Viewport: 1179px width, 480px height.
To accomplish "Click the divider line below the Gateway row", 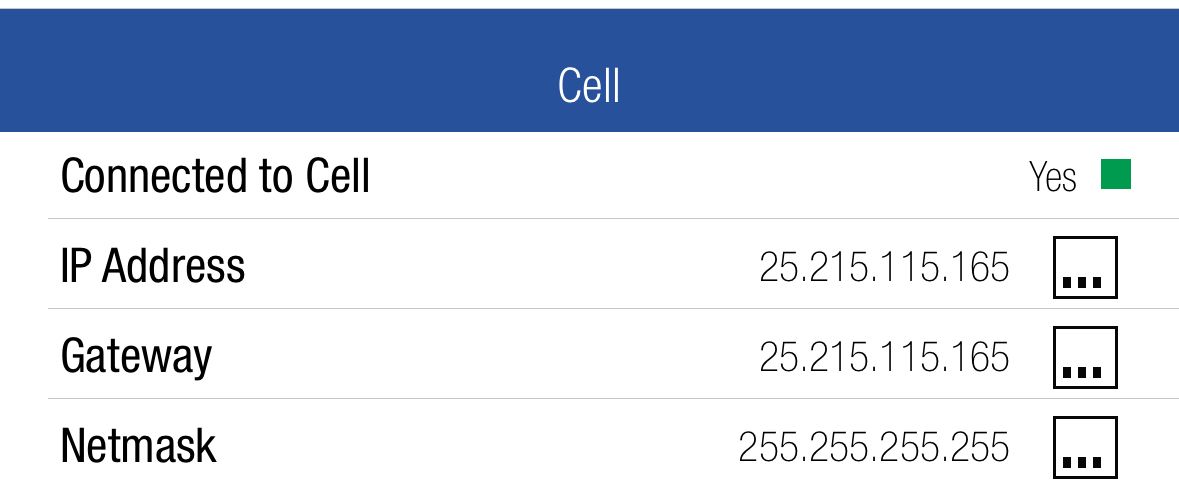I will pos(600,399).
